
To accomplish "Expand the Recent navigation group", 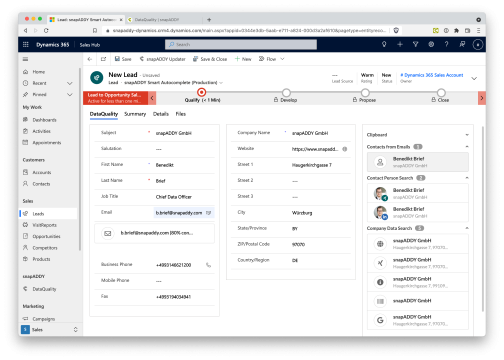I will coord(70,83).
